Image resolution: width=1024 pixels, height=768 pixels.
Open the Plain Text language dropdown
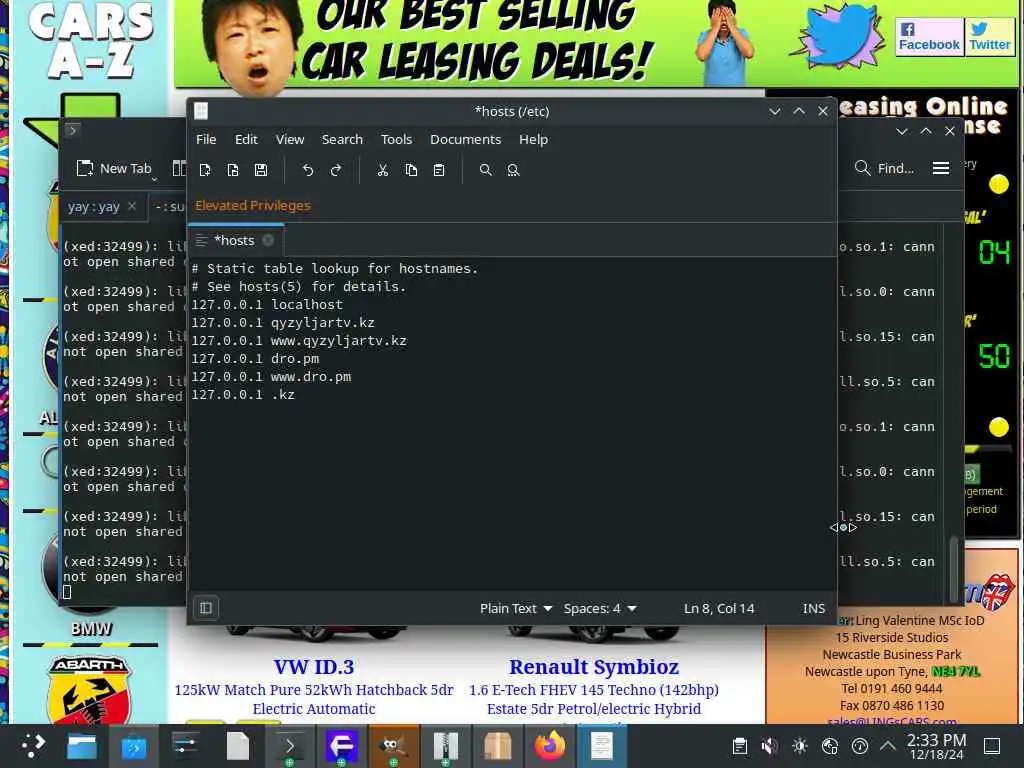(x=516, y=608)
